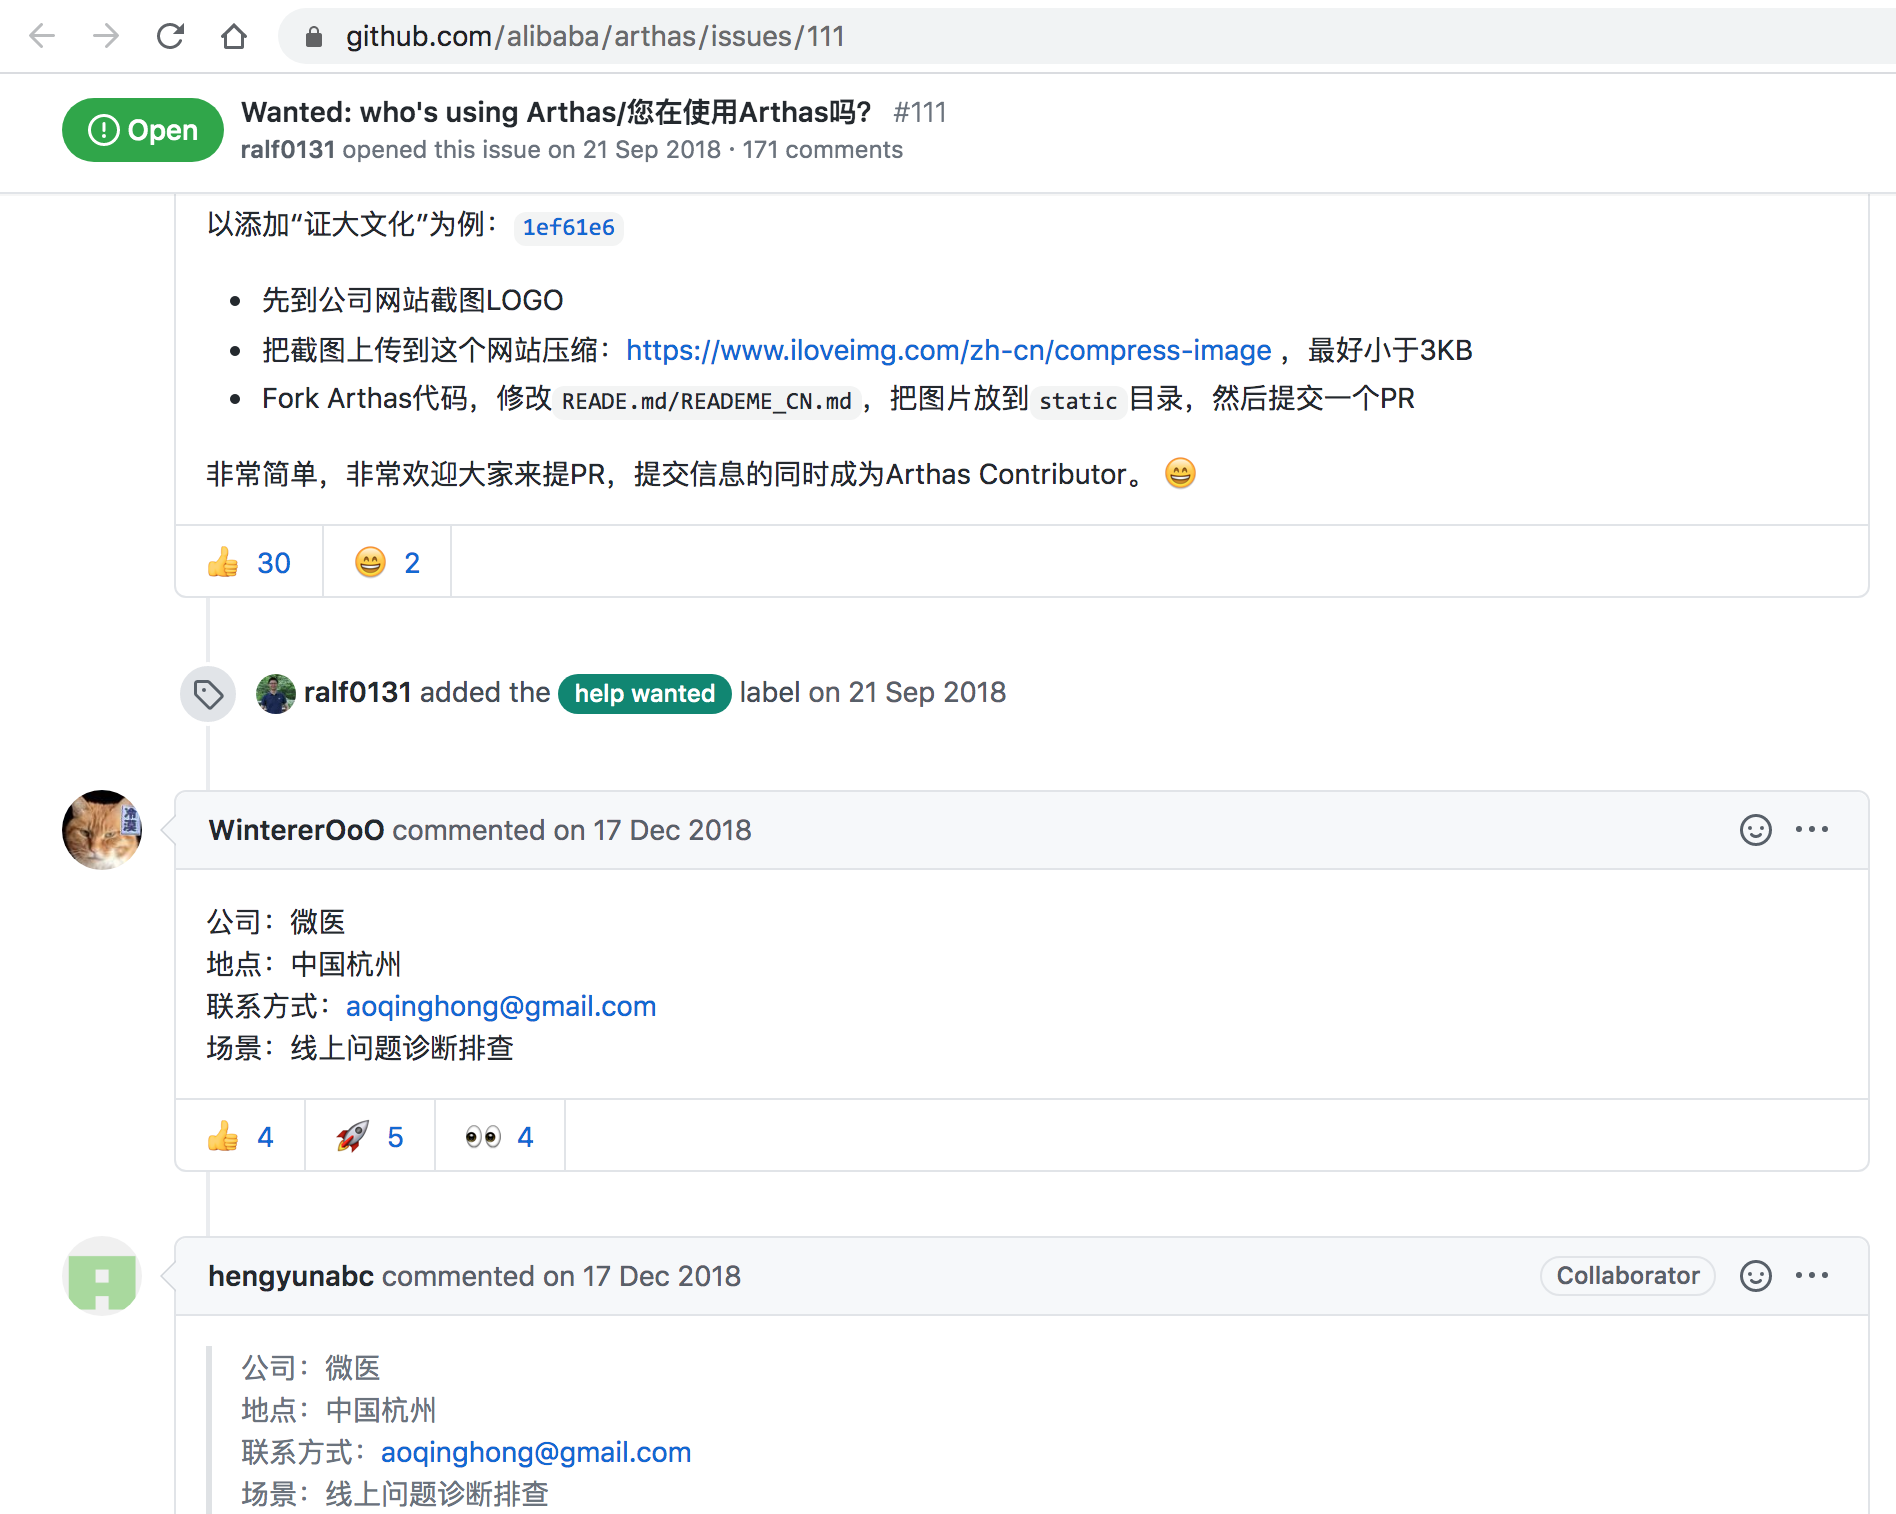Toggle thumbs up reaction with 30 votes
Viewport: 1896px width, 1514px height.
tap(249, 563)
